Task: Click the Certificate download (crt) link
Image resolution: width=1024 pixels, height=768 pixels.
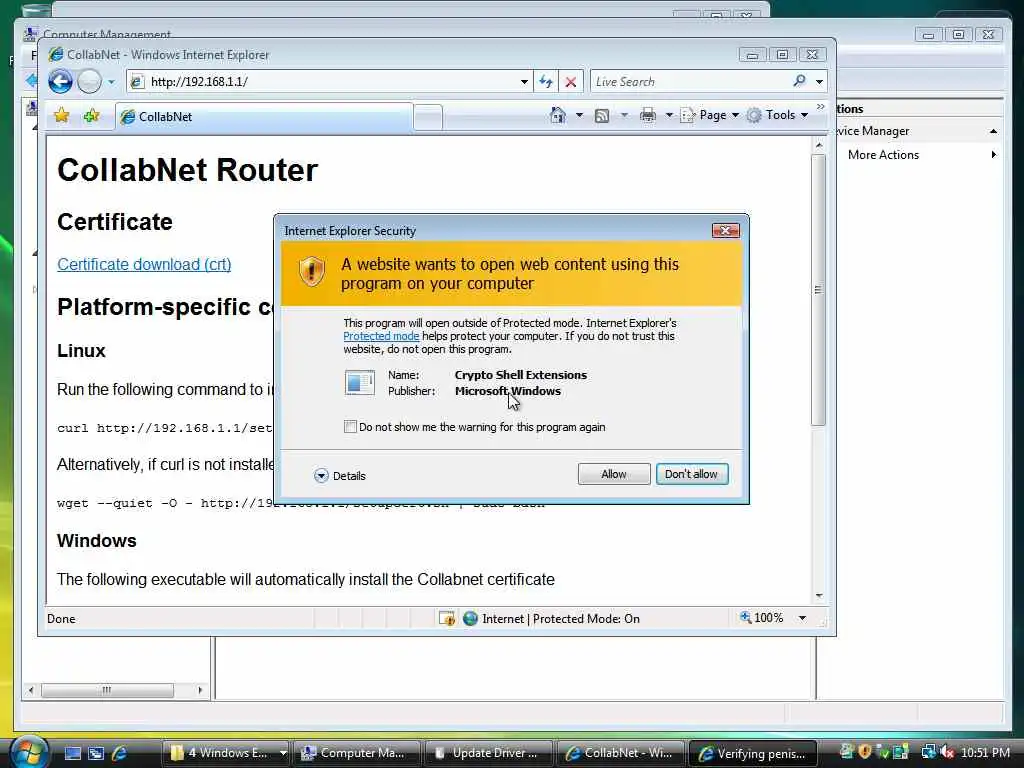Action: click(x=144, y=264)
